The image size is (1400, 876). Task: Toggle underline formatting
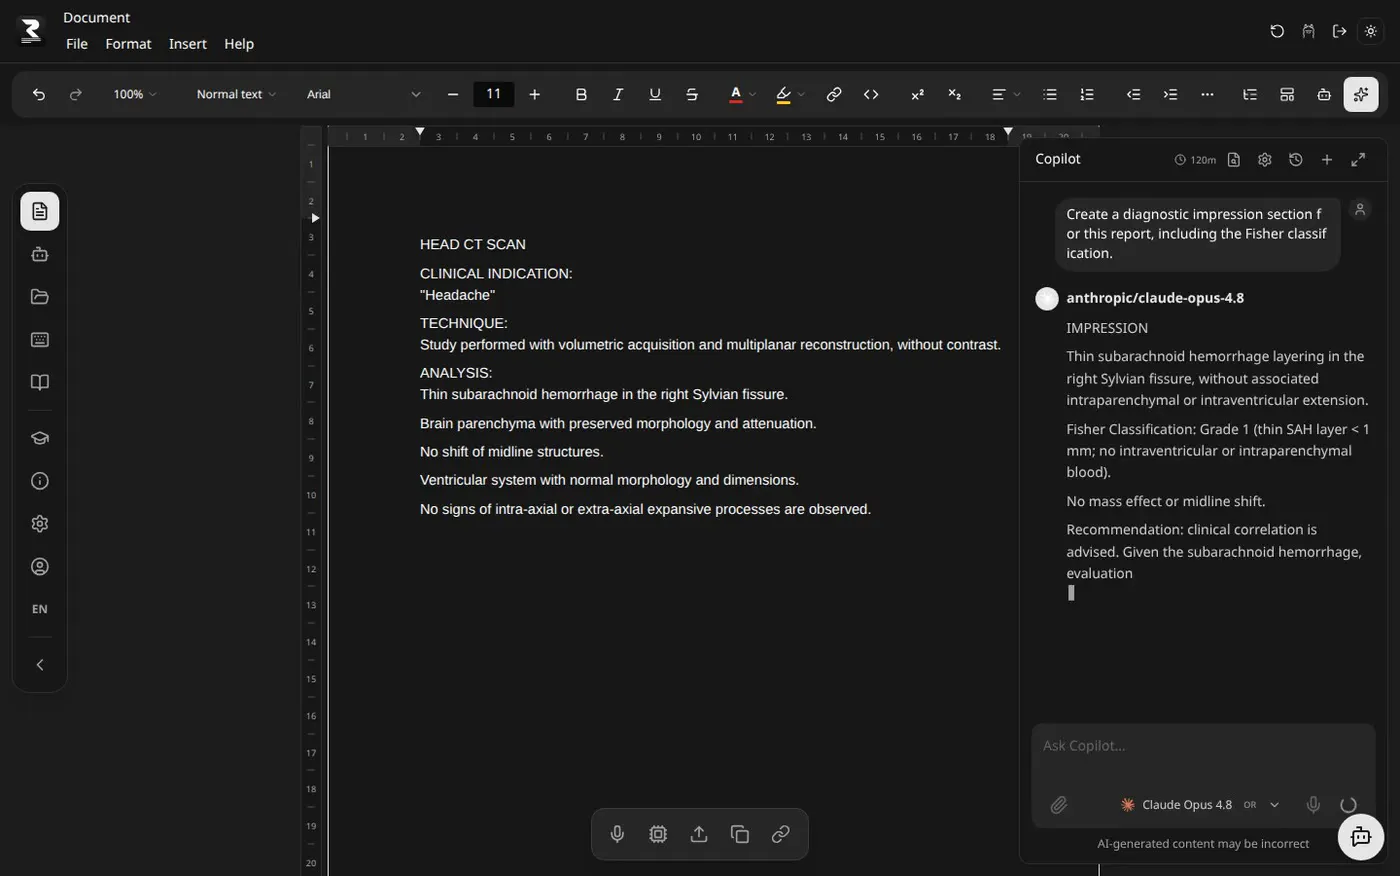coord(655,94)
